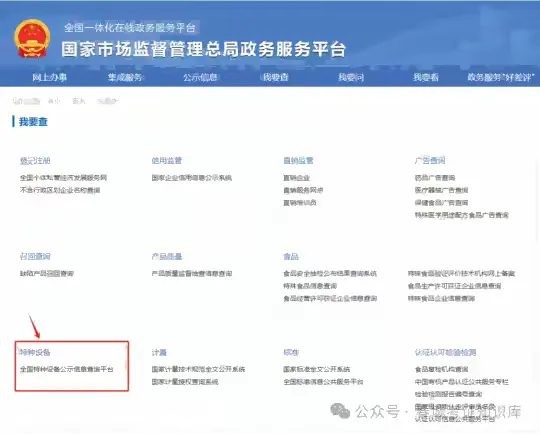Open the 食品复检机构查询 link

tap(441, 369)
